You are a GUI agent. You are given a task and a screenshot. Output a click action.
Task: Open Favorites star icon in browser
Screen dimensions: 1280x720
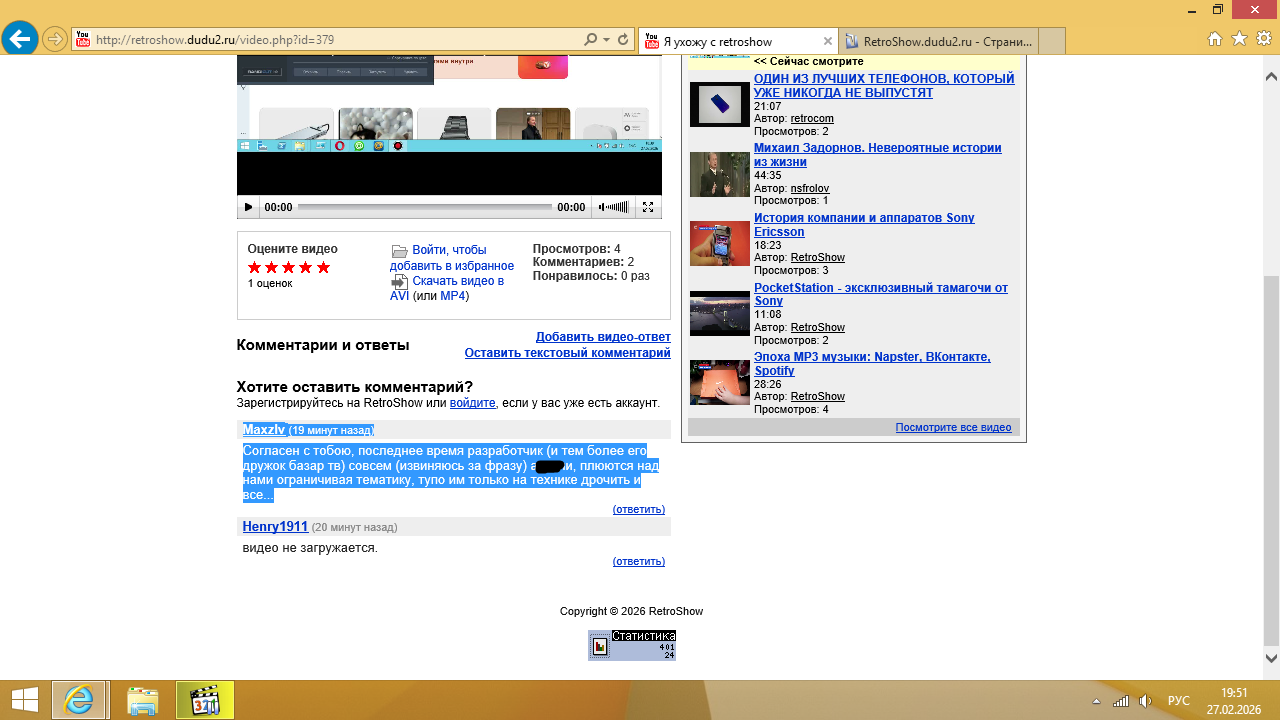[x=1239, y=39]
